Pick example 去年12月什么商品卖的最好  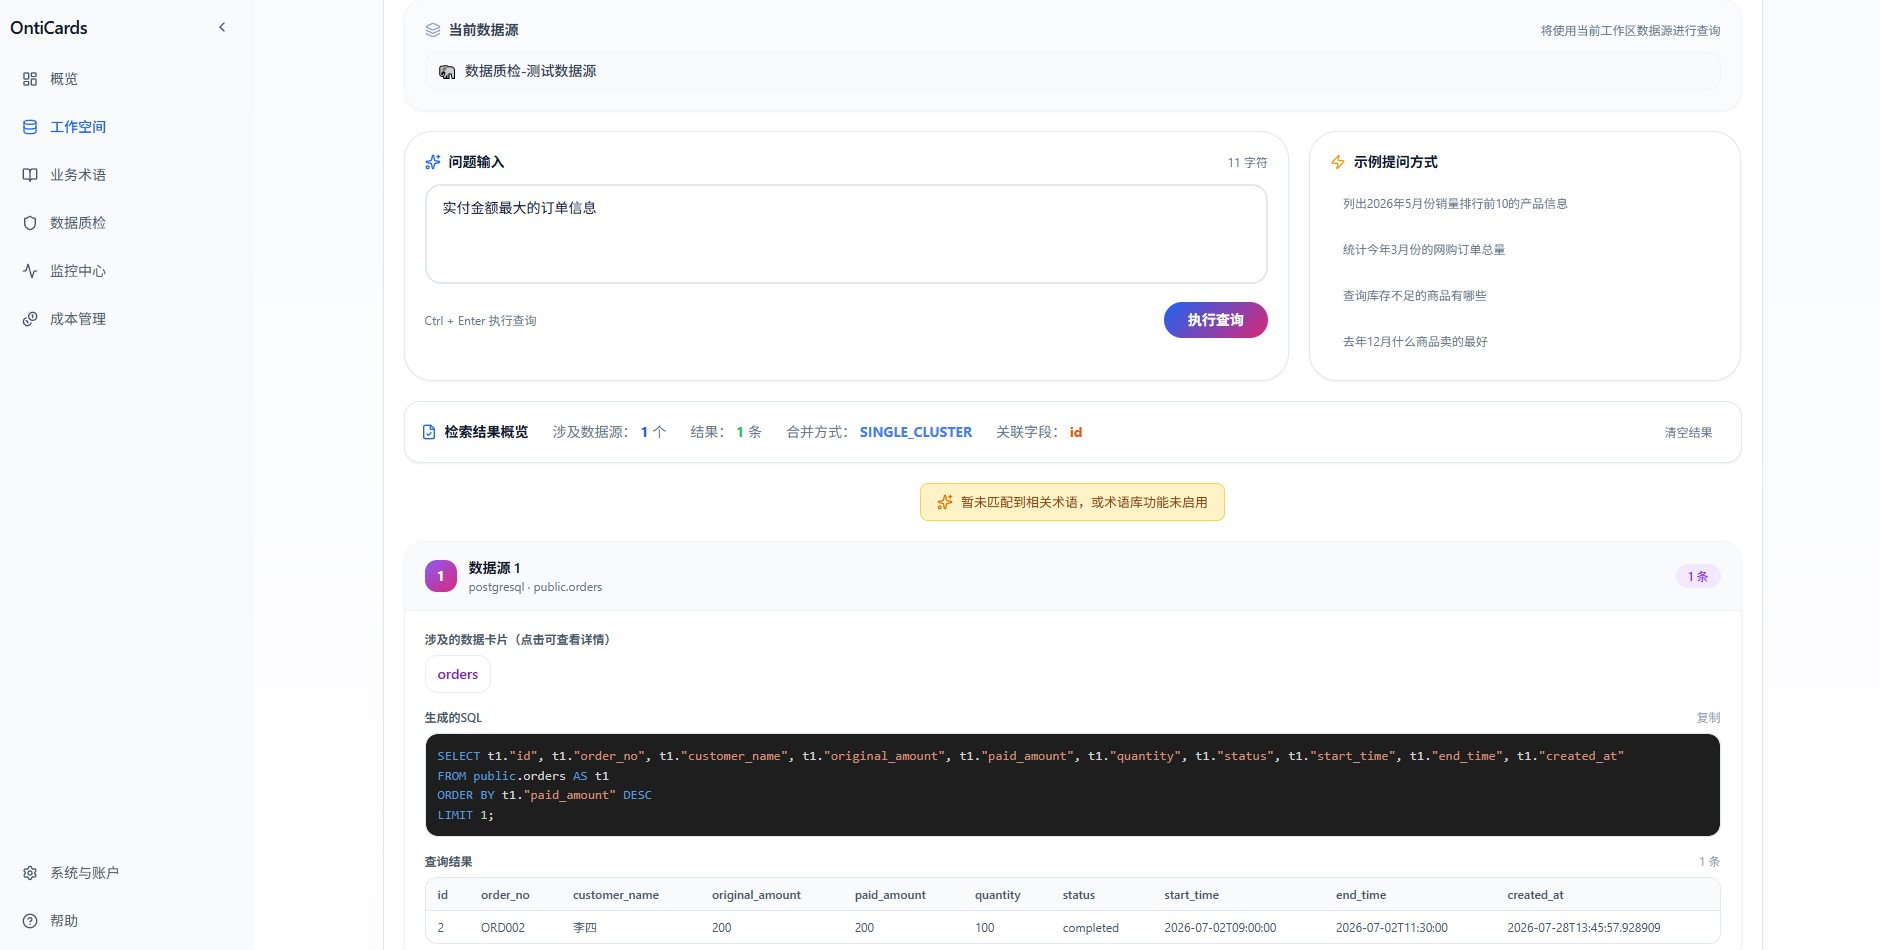1415,342
